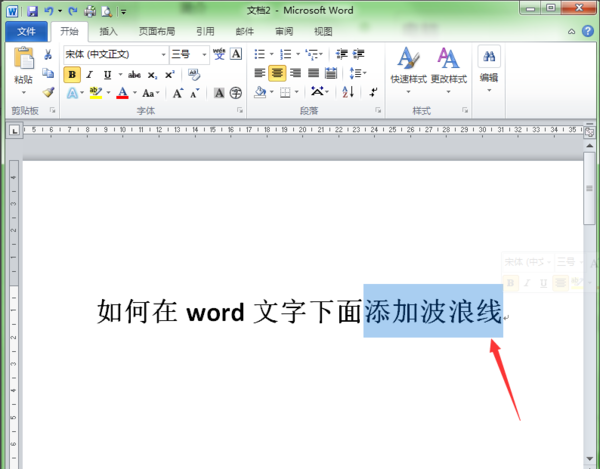This screenshot has width=600, height=469.
Task: Open Asian layout tool
Action: [320, 92]
